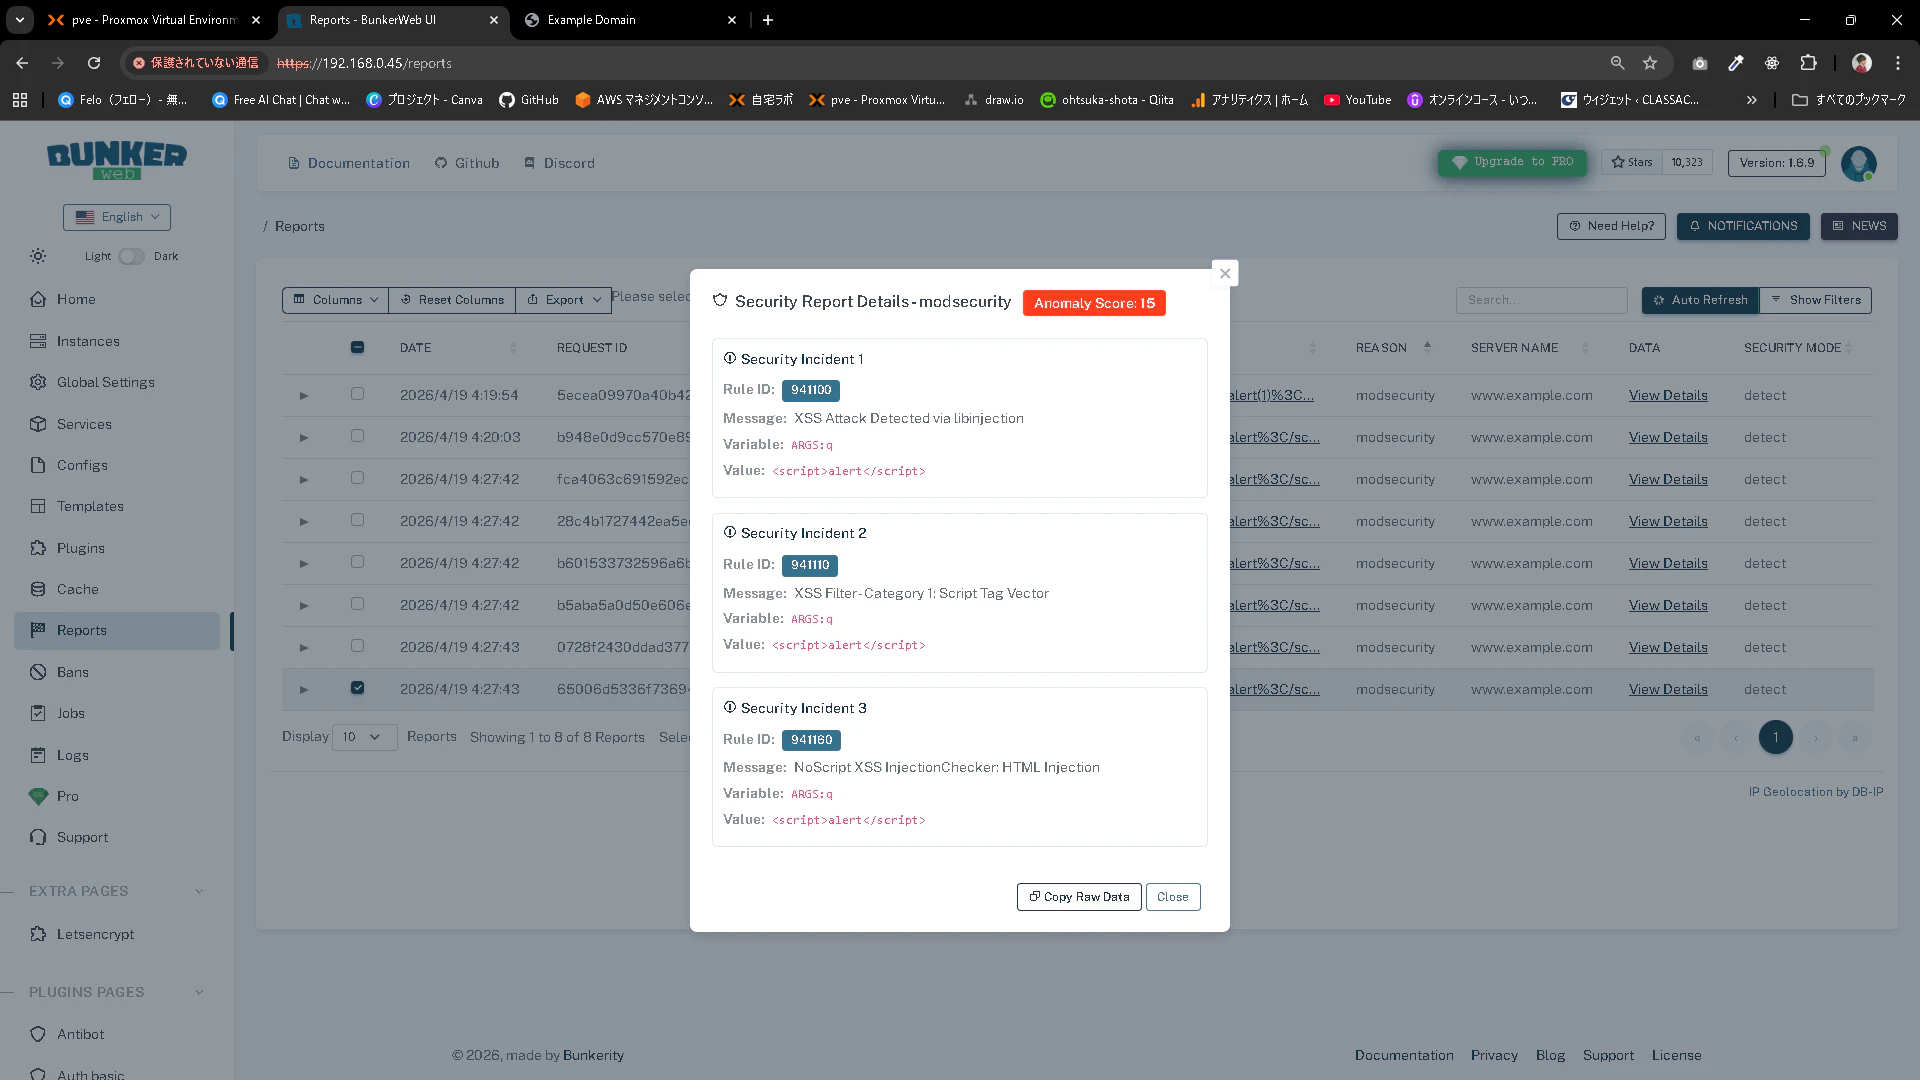Screen dimensions: 1920x1080
Task: Expand the row dated 2026/4/19 4:19:54
Action: pos(304,396)
